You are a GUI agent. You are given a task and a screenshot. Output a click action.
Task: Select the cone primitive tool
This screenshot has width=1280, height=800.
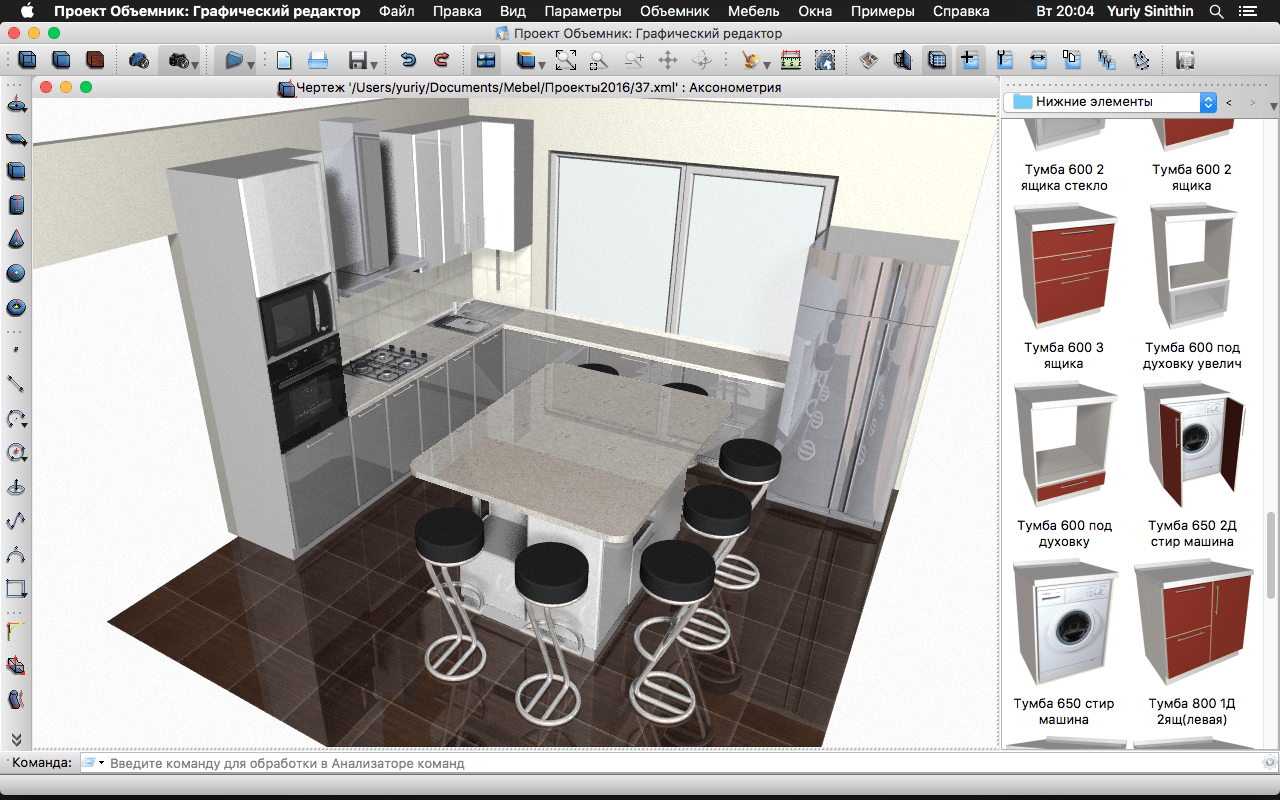pos(16,239)
